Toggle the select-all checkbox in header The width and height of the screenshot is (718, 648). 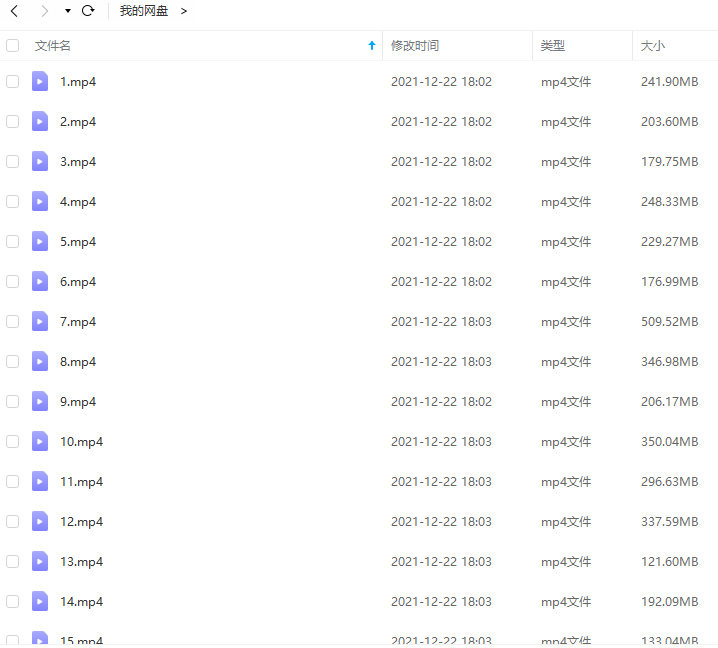point(12,45)
